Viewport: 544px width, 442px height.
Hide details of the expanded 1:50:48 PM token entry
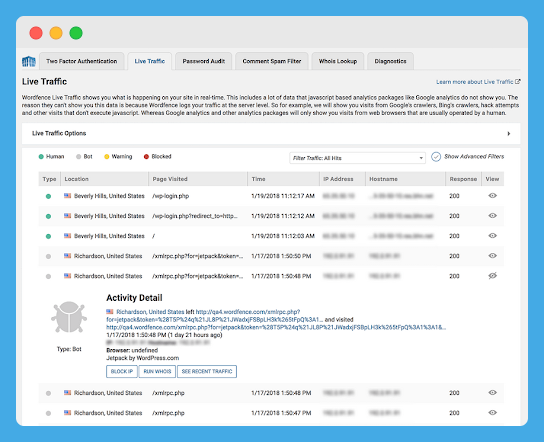492,276
